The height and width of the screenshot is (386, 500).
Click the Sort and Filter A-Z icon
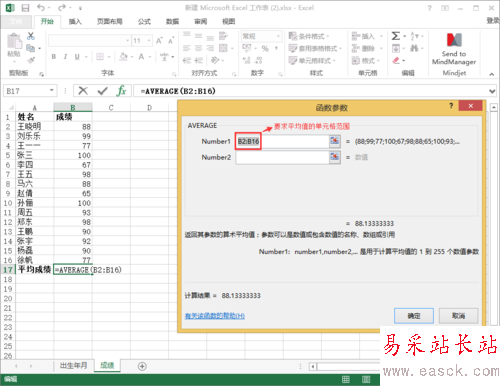[x=414, y=36]
